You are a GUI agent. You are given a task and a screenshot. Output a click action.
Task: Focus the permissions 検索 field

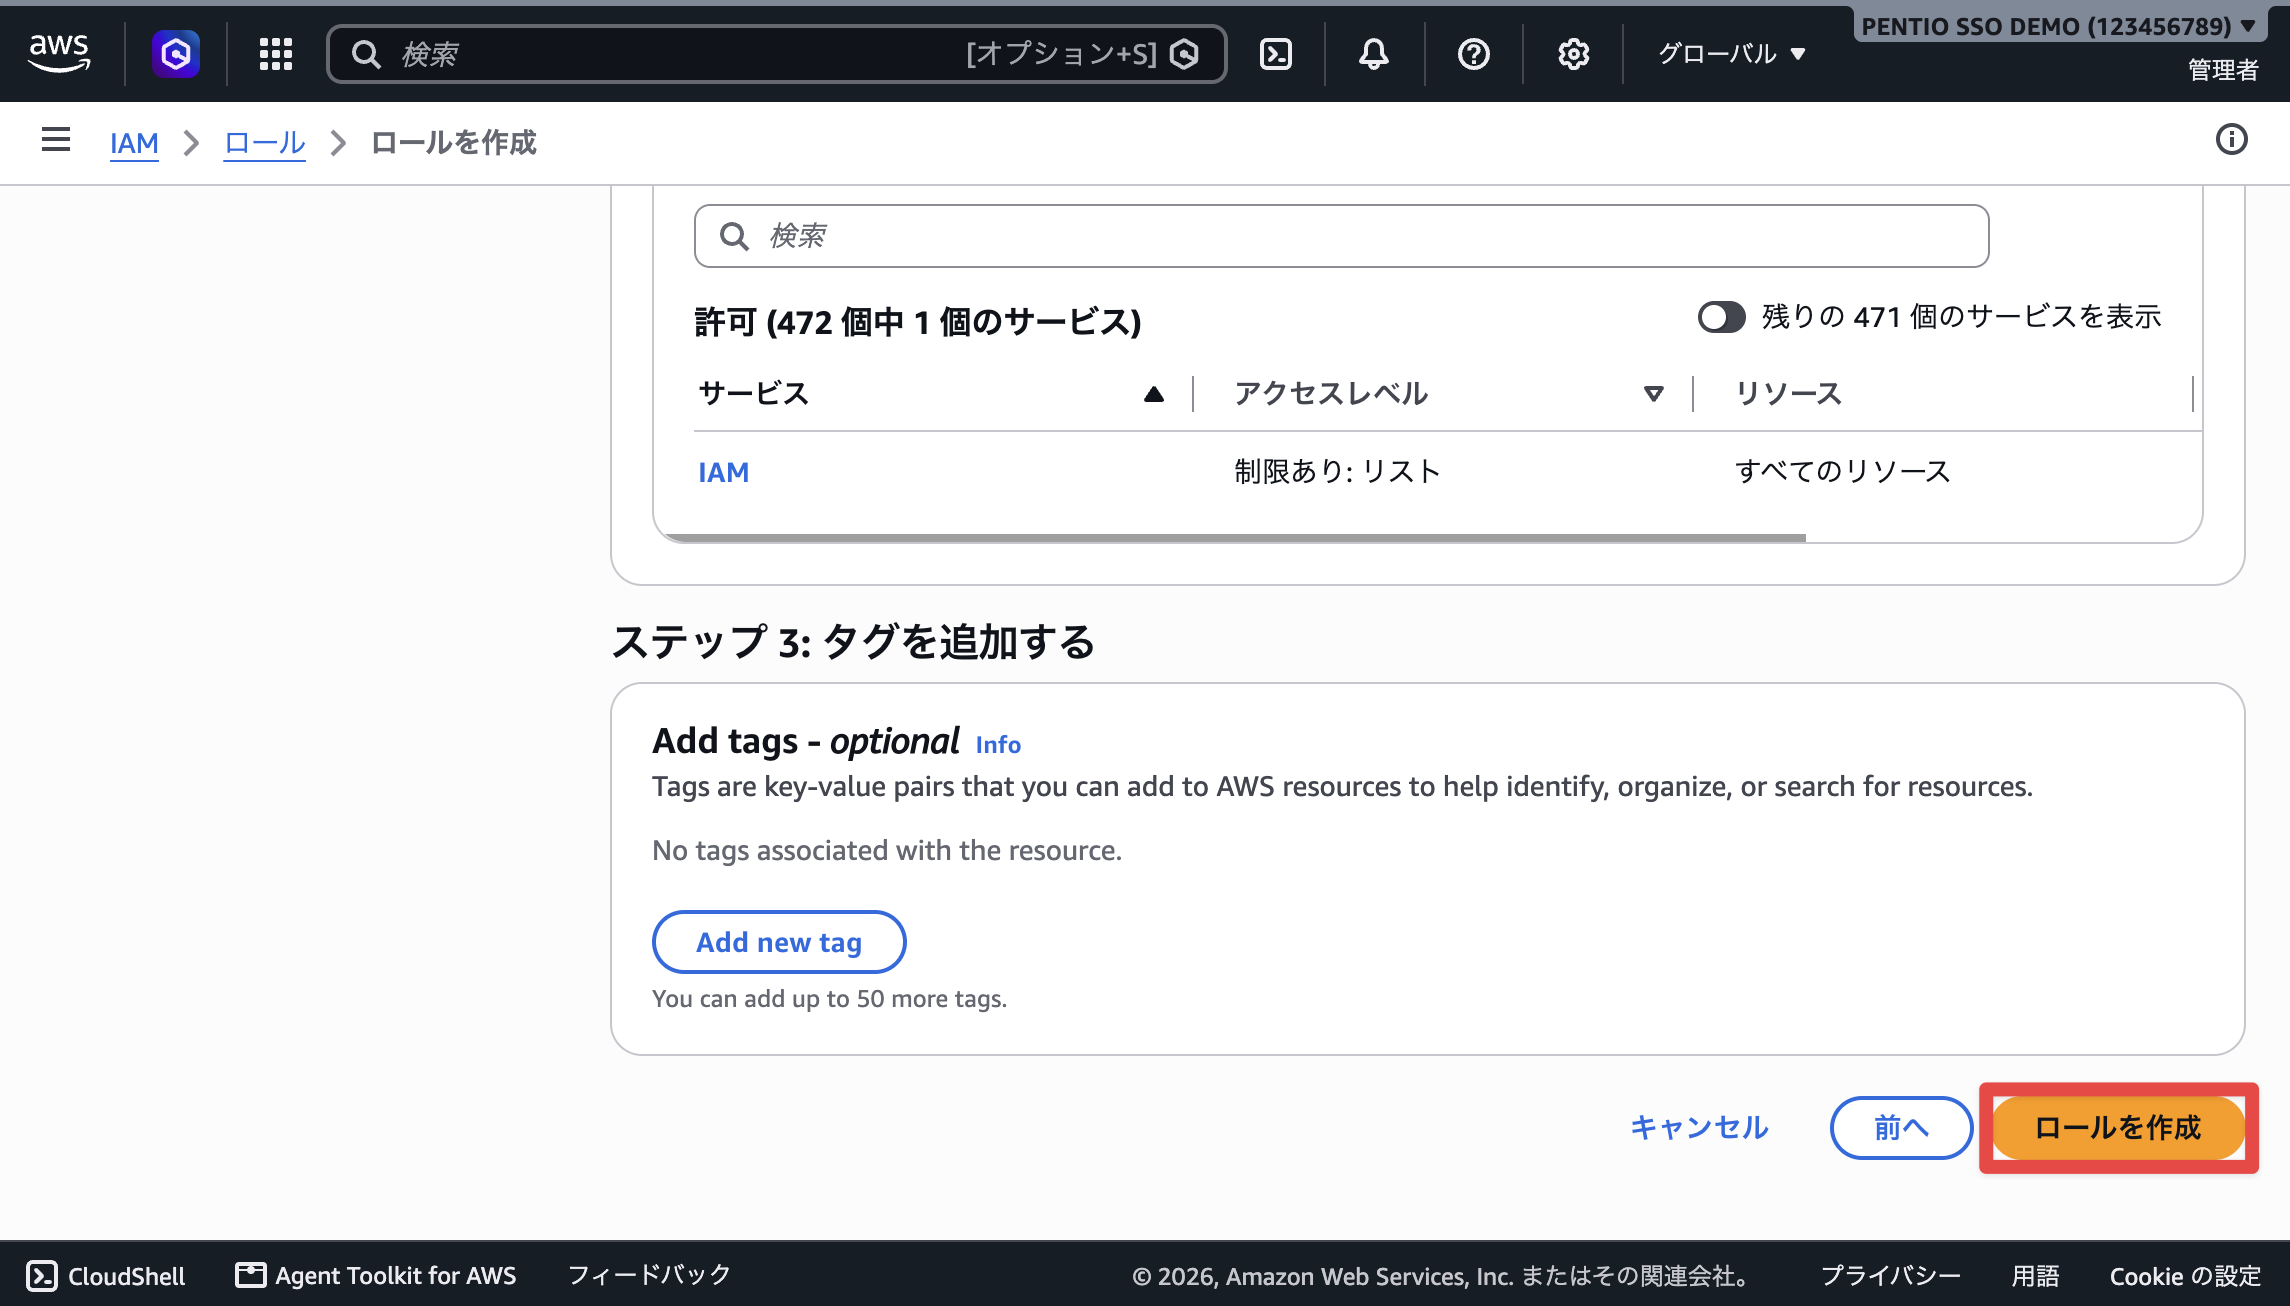(1341, 236)
